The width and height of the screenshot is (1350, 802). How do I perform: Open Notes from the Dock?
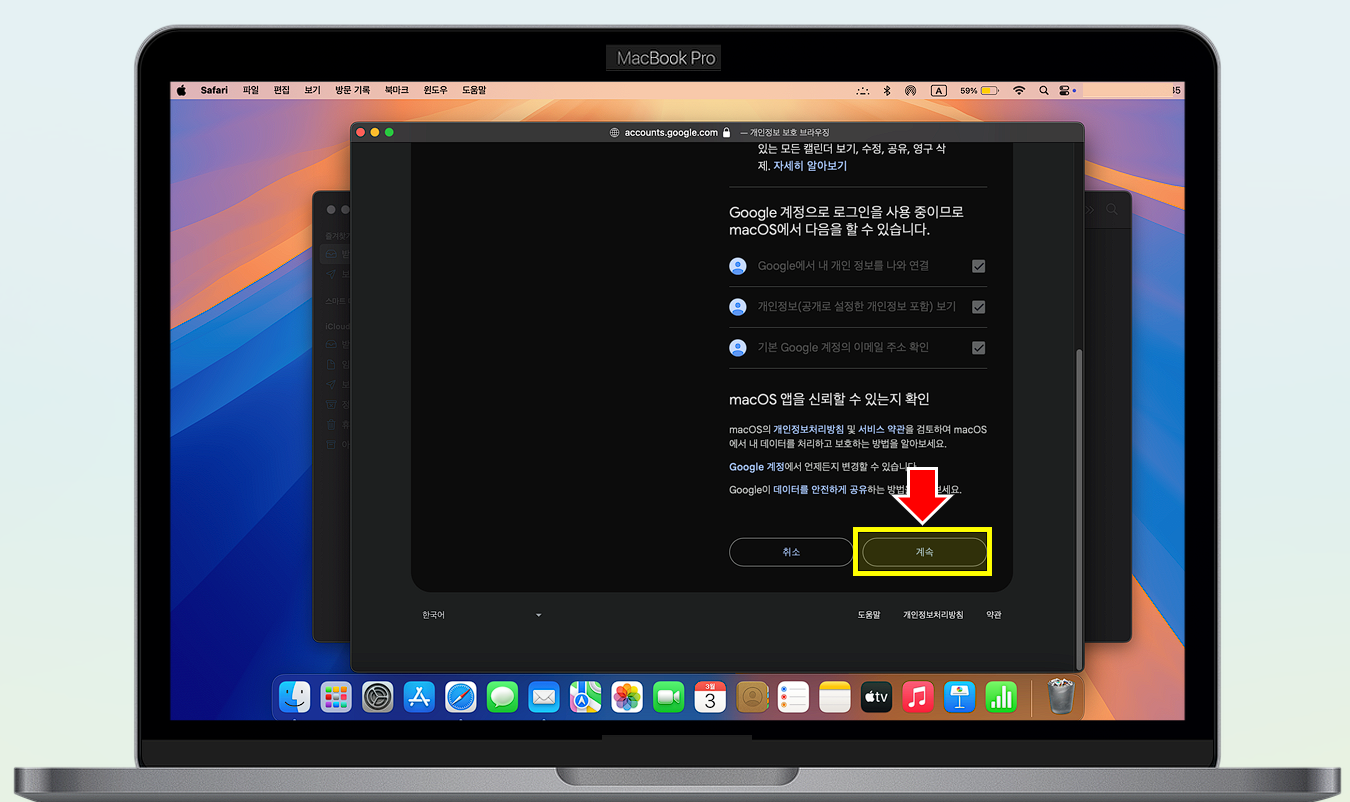[x=835, y=696]
